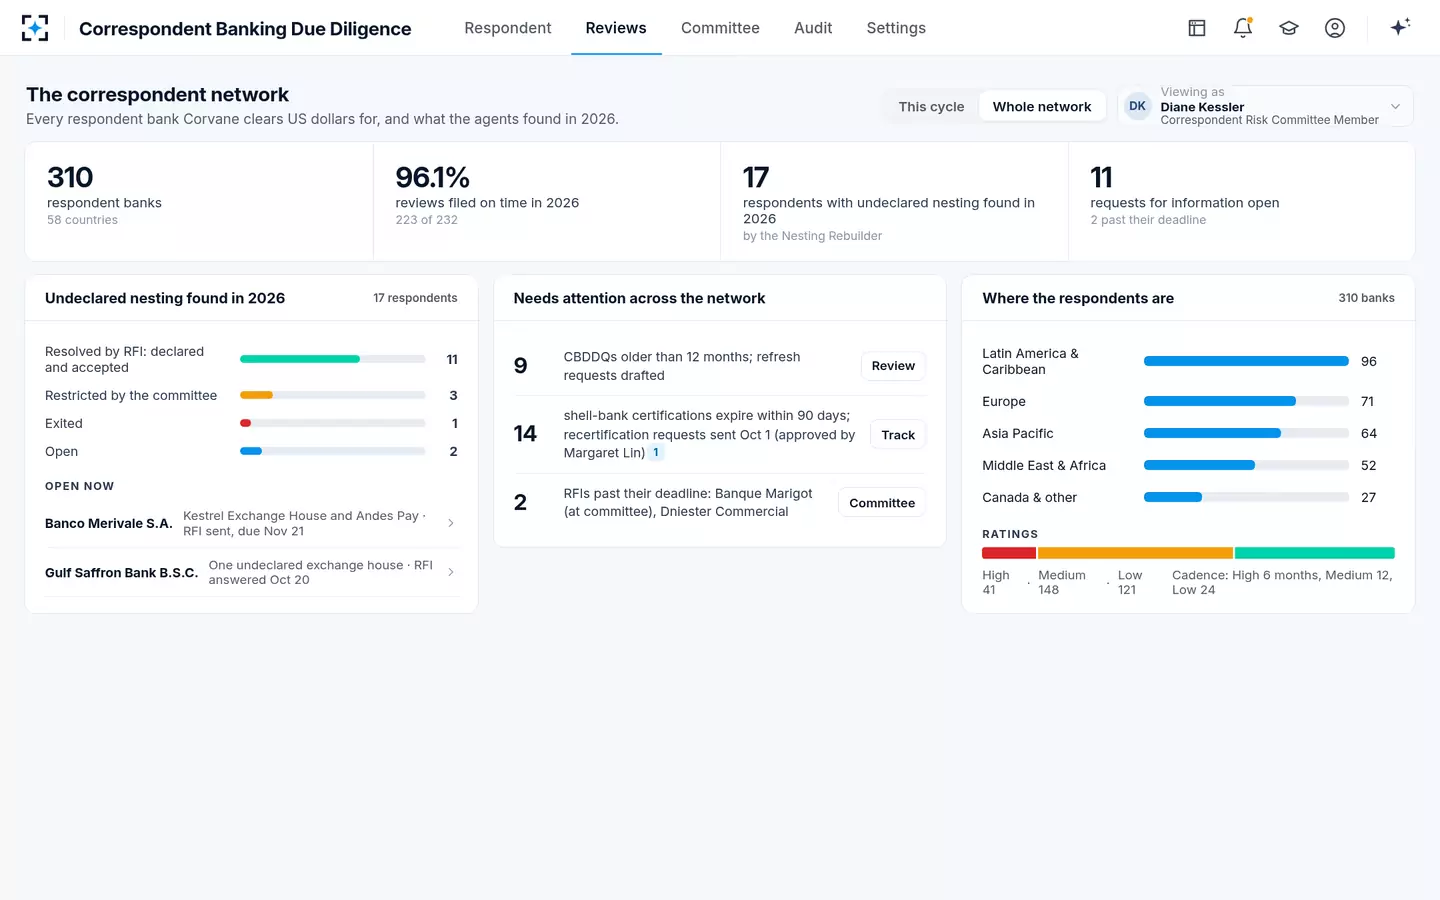Image resolution: width=1440 pixels, height=900 pixels.
Task: Click the Europe respondents bar
Action: tap(1246, 401)
